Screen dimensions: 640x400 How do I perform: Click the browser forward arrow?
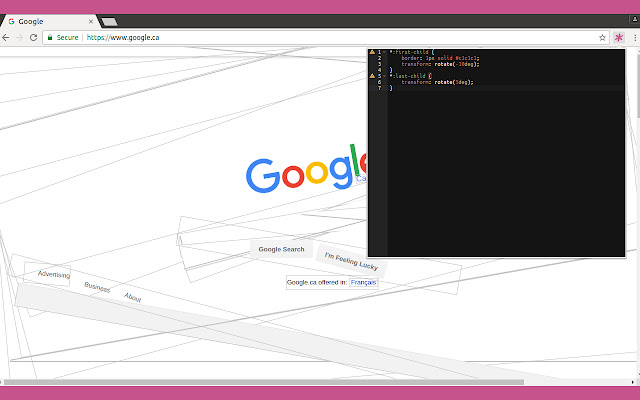pyautogui.click(x=19, y=38)
